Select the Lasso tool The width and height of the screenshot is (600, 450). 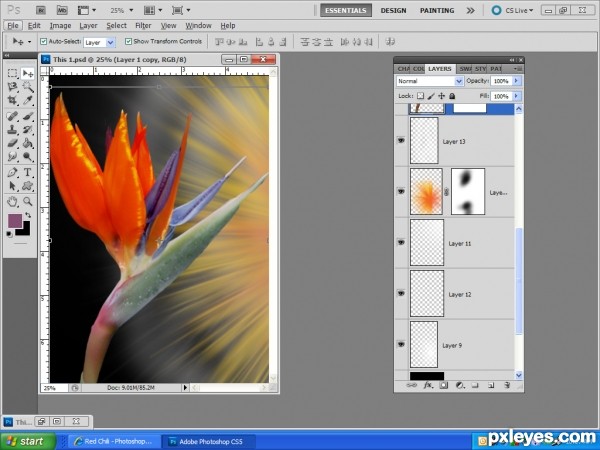[x=13, y=87]
